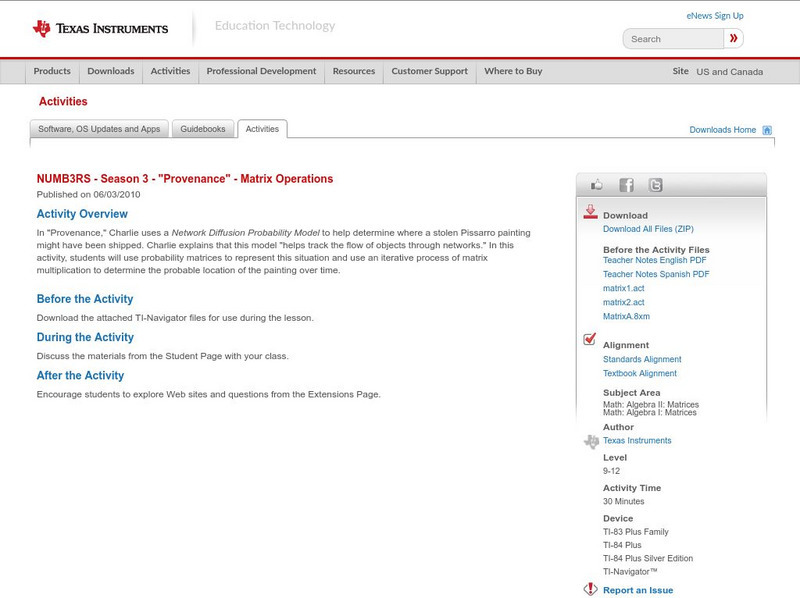This screenshot has width=800, height=598.
Task: Open the eNews Sign Up link
Action: pyautogui.click(x=715, y=16)
